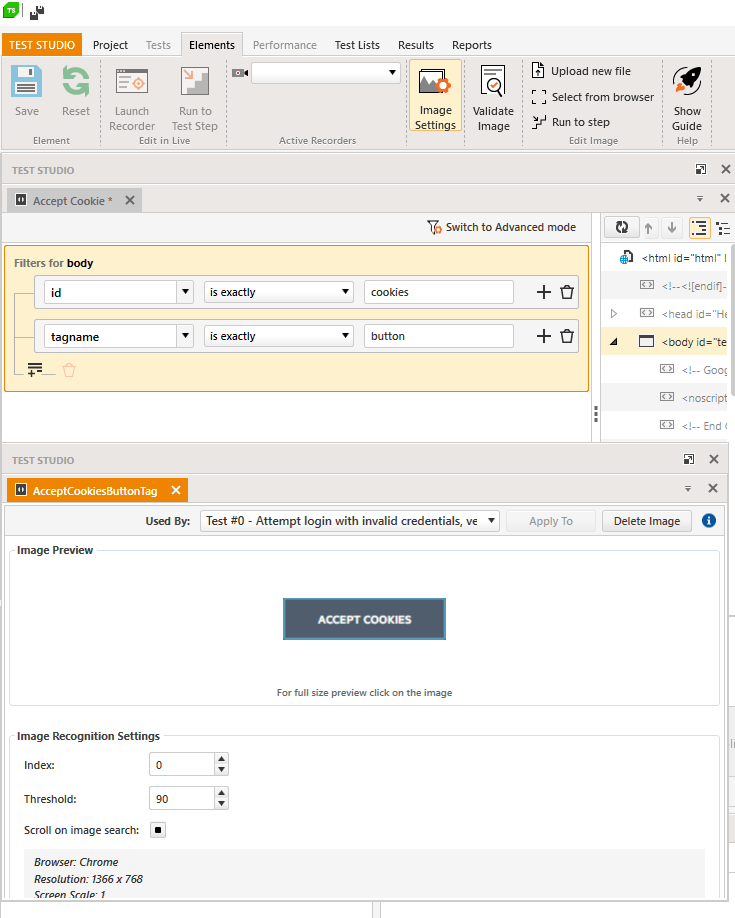Viewport: 735px width, 918px height.
Task: Decrease the Threshold value
Action: coord(221,804)
